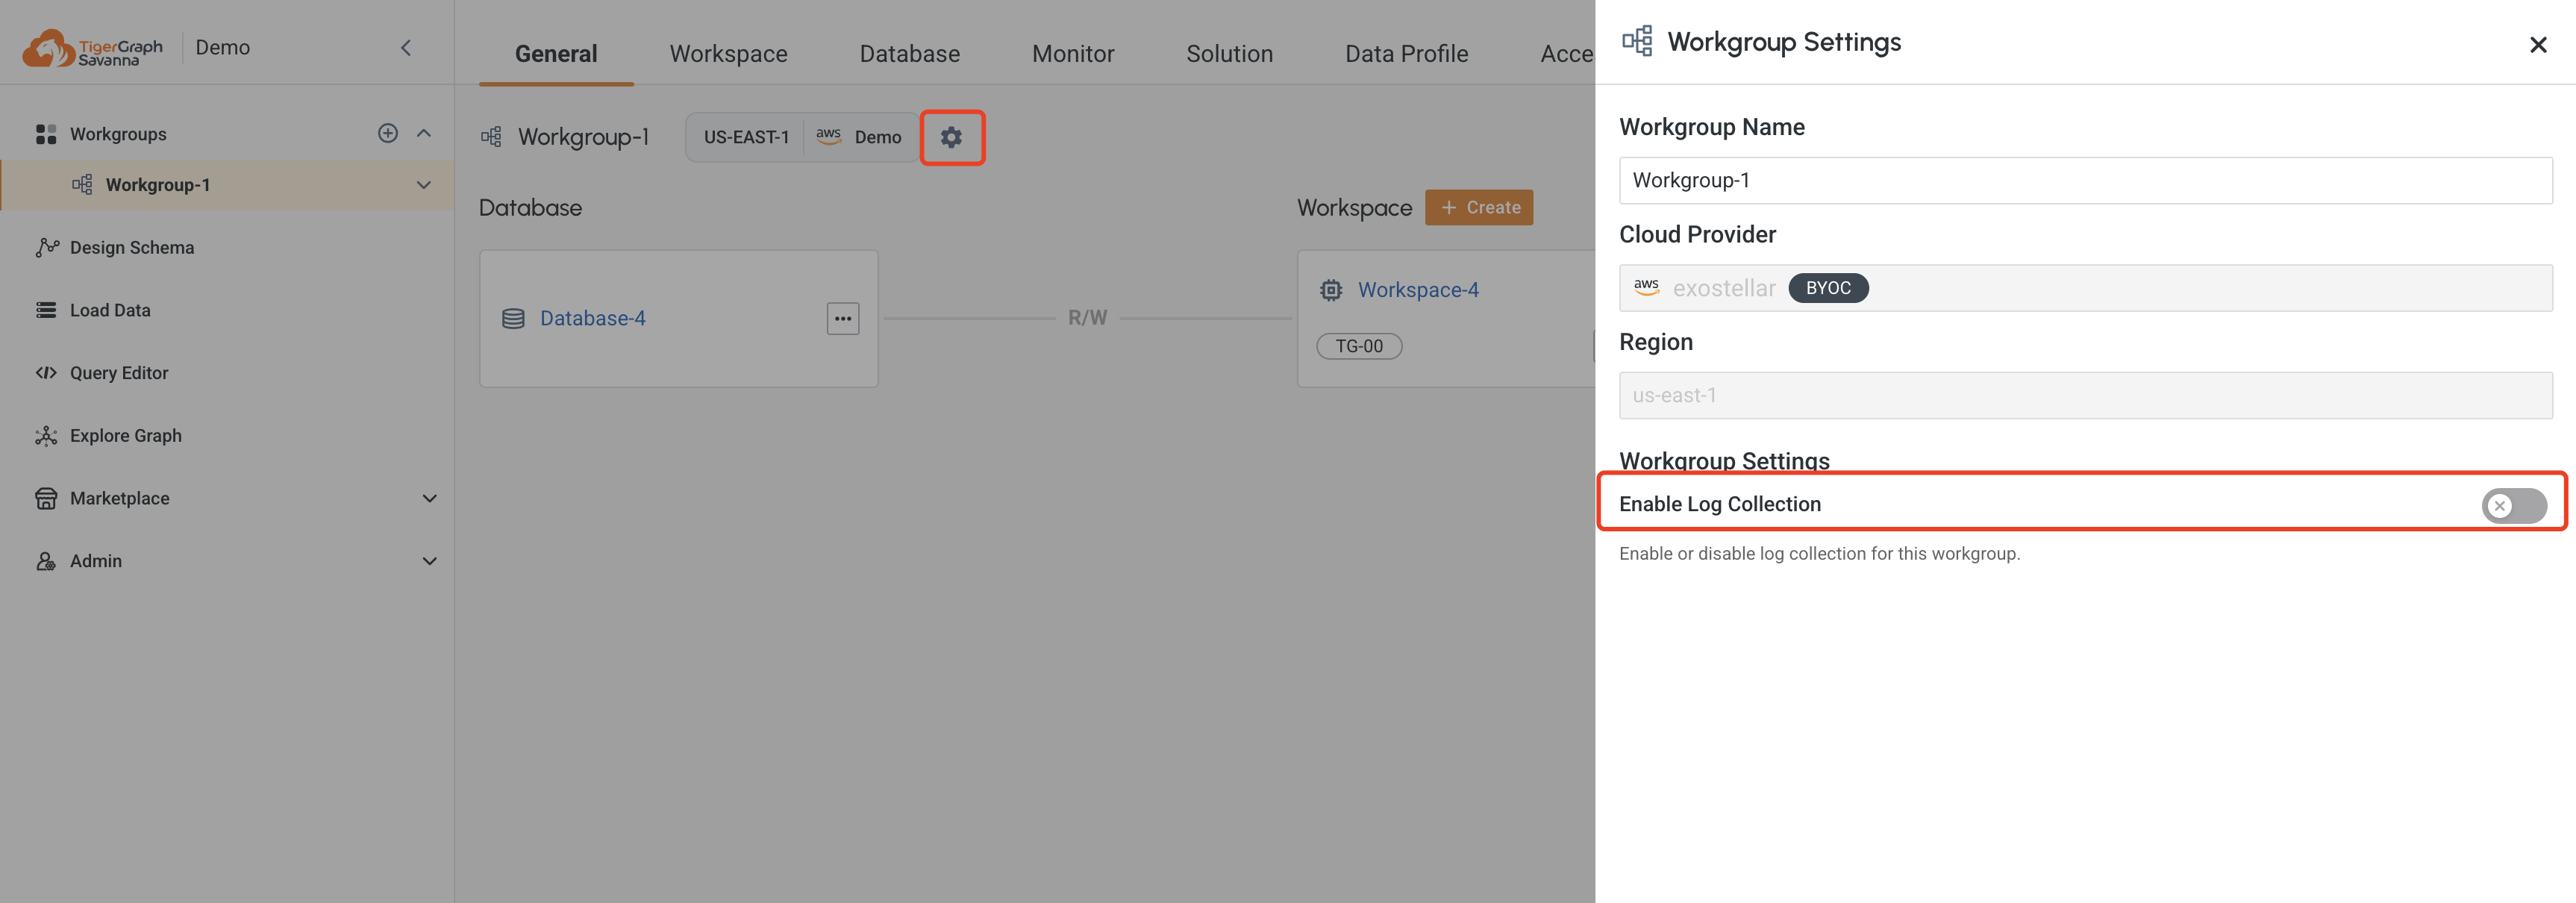
Task: Switch to the Monitor tab
Action: [1073, 53]
